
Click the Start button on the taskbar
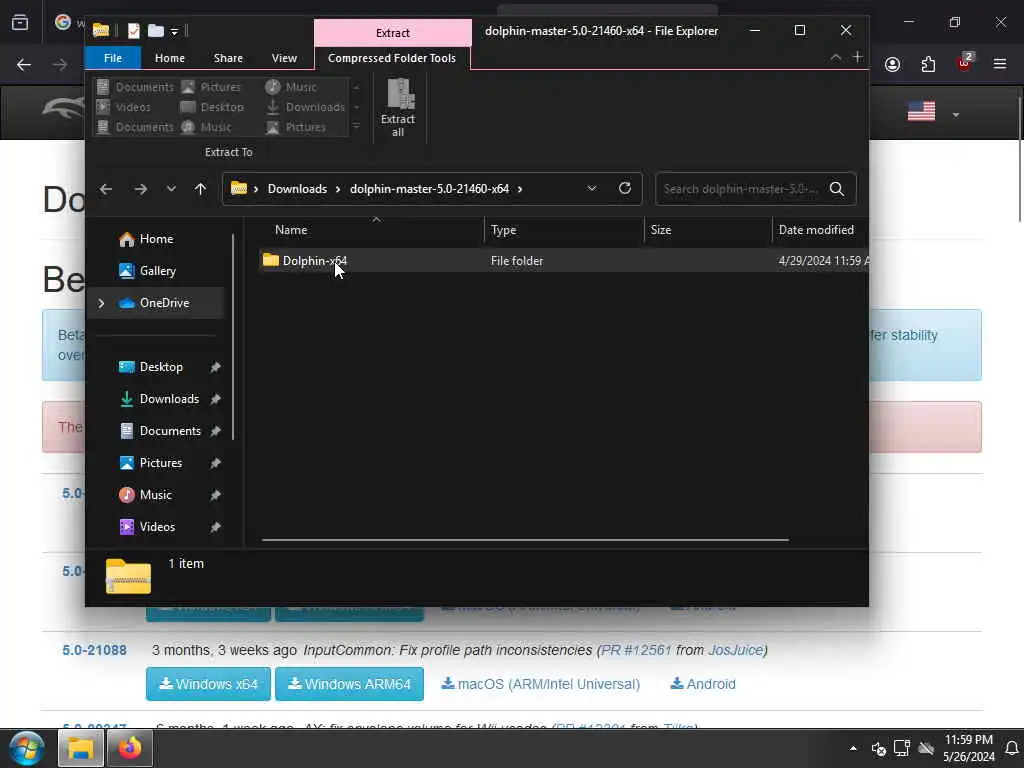tap(27, 748)
